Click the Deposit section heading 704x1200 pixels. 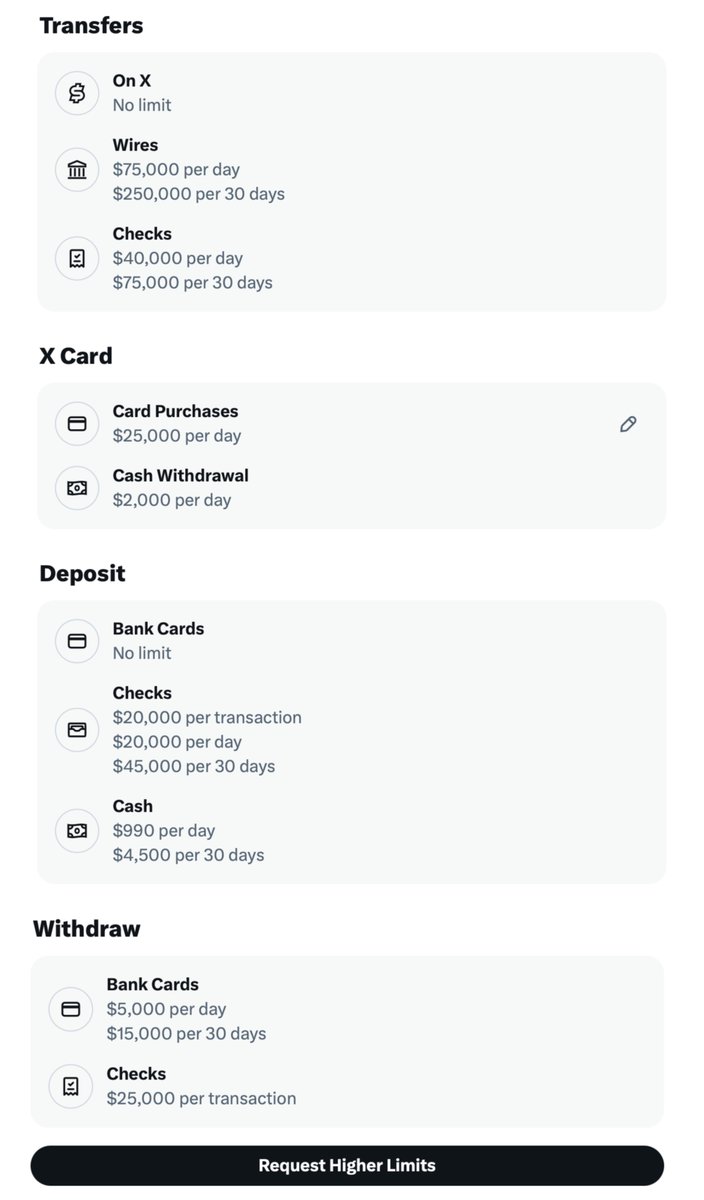(82, 574)
